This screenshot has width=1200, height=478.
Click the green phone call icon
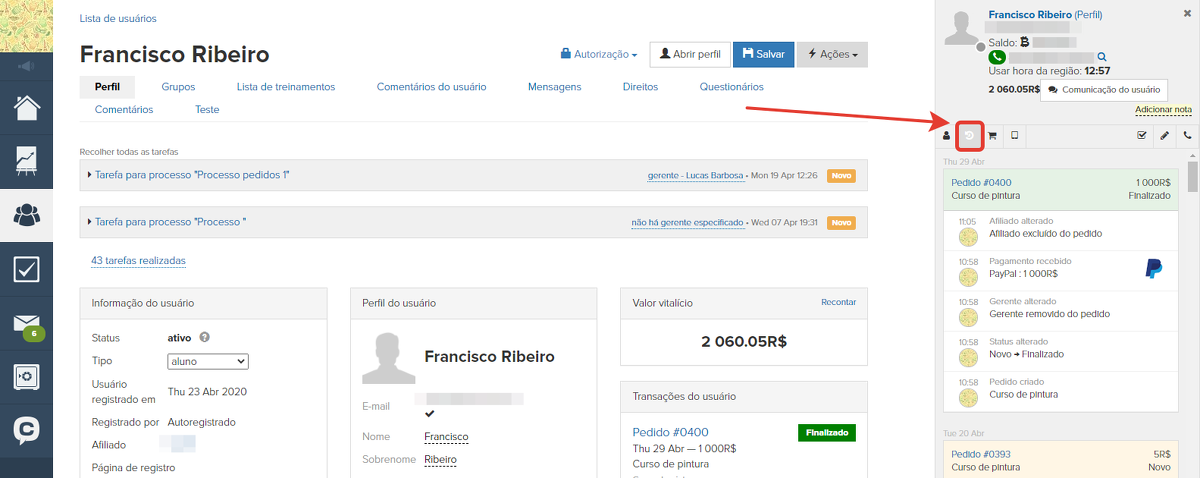(996, 57)
